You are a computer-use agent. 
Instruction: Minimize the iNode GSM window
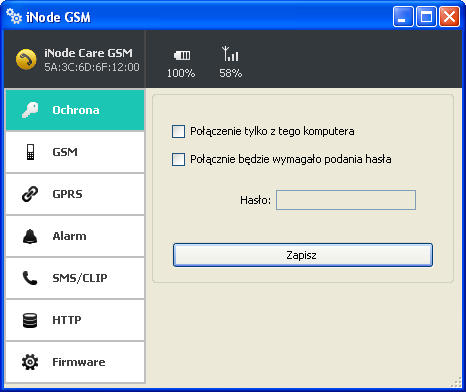[403, 16]
